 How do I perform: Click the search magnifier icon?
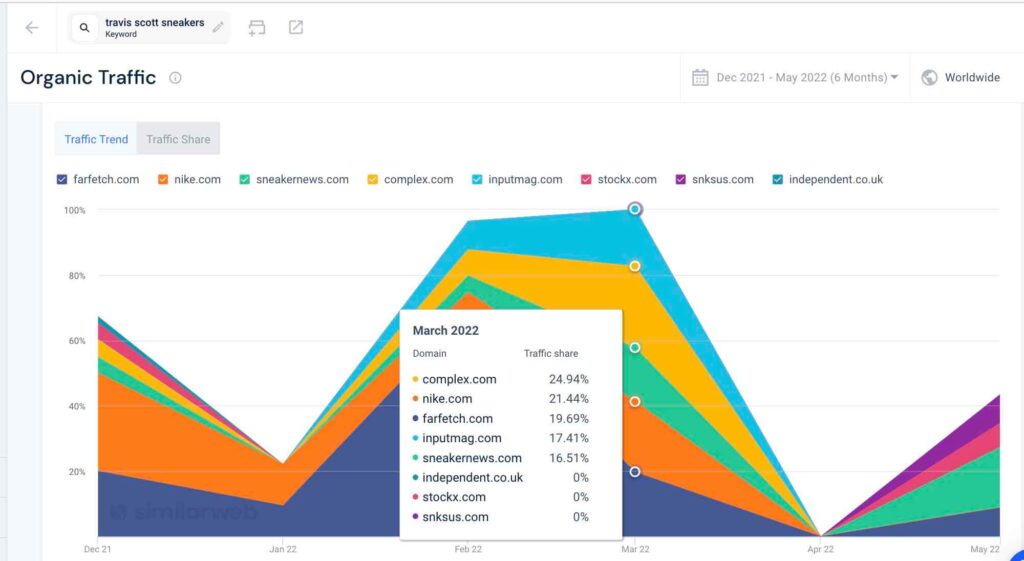coord(85,28)
